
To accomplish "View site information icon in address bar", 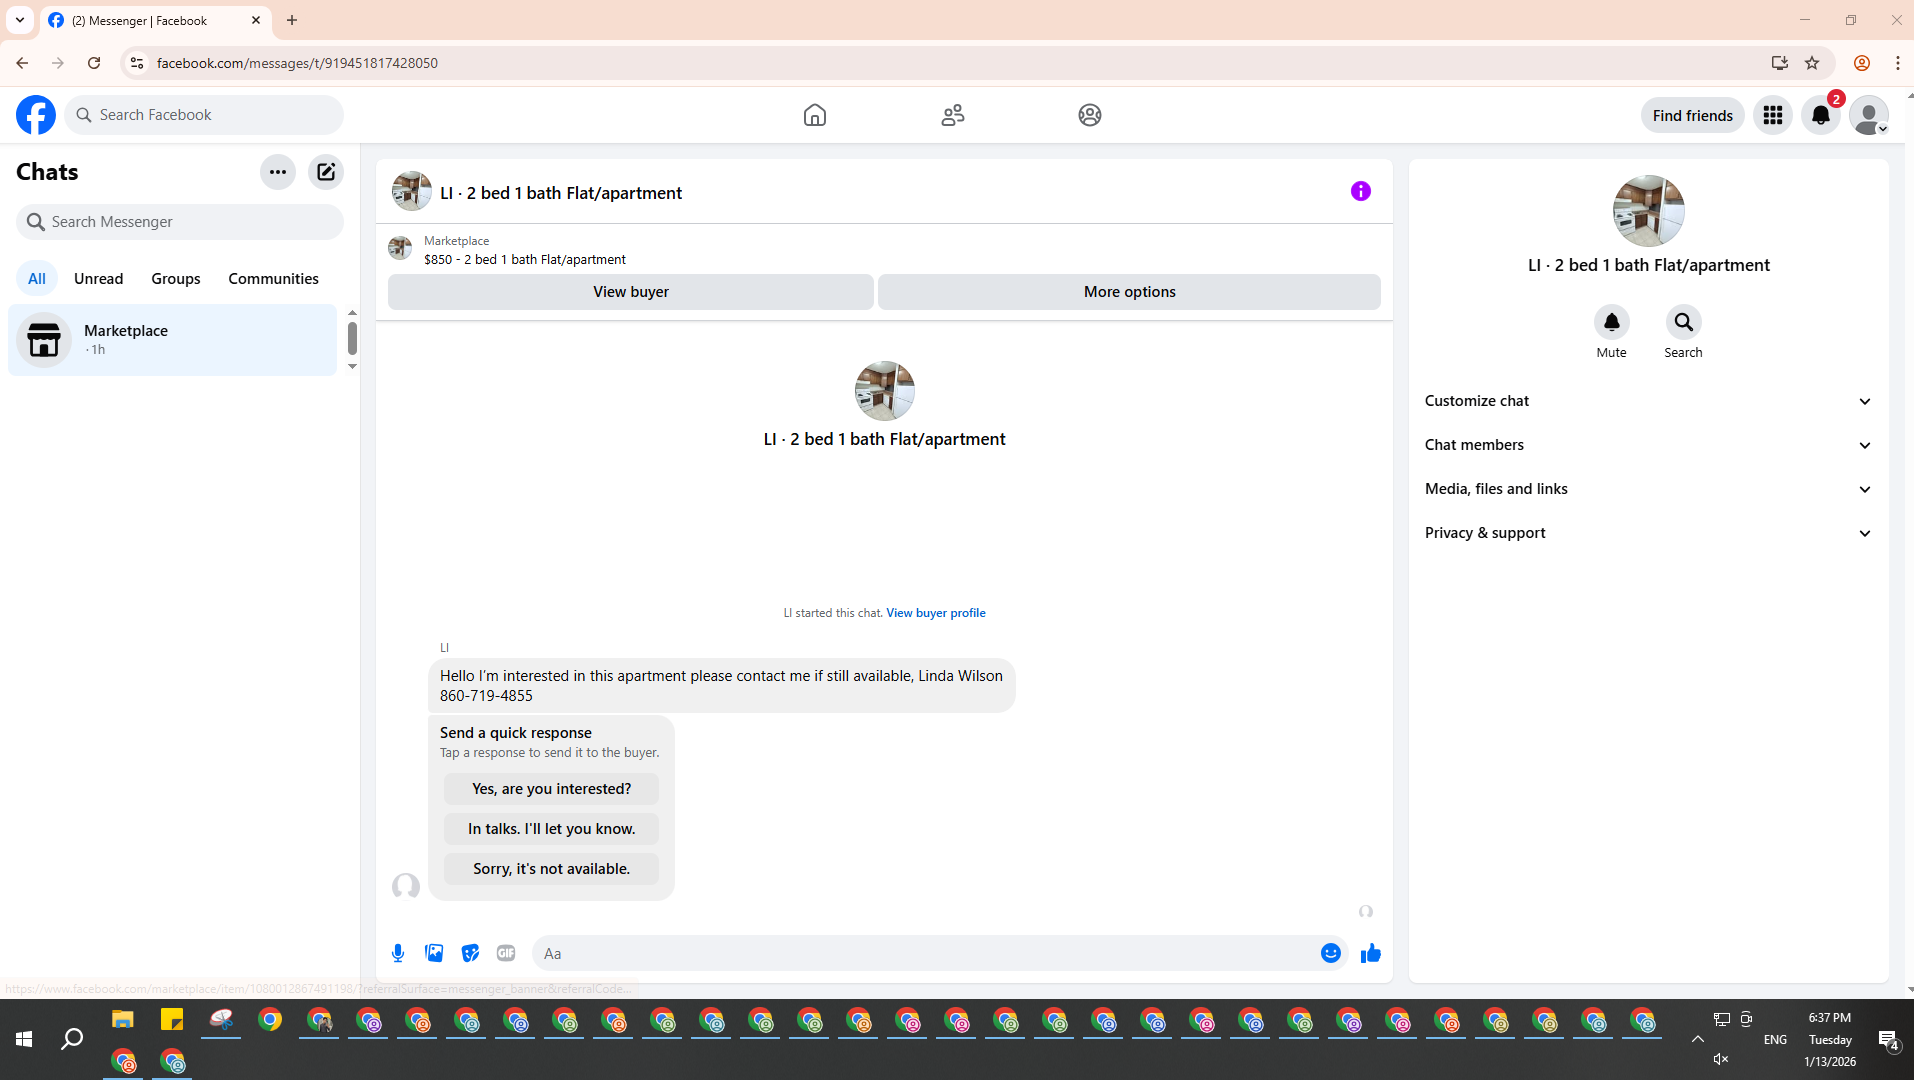I will [137, 63].
